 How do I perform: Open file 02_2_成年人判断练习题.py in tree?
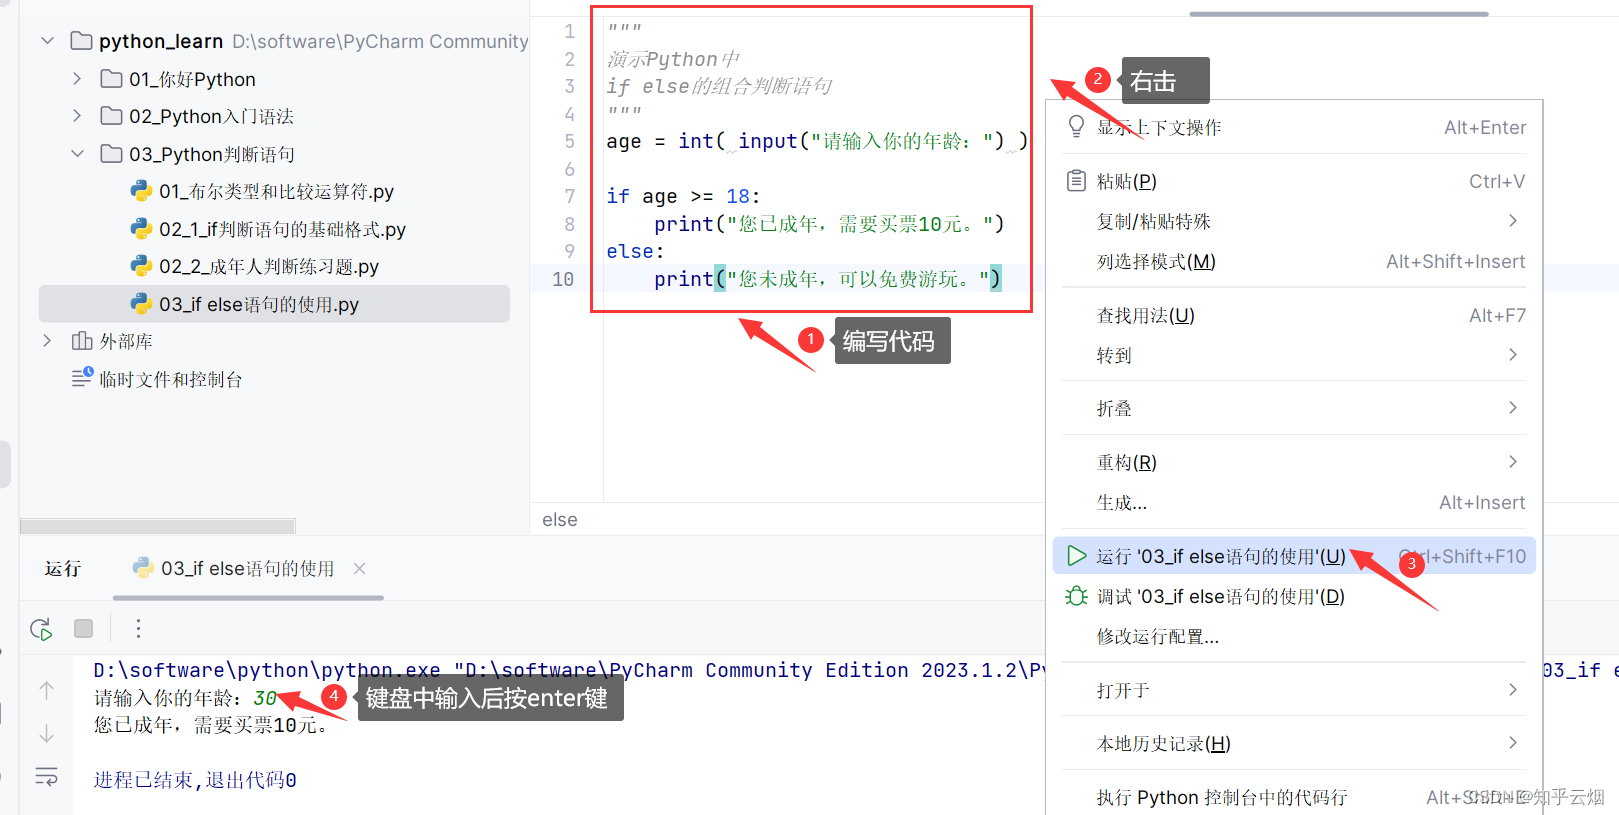pyautogui.click(x=269, y=266)
